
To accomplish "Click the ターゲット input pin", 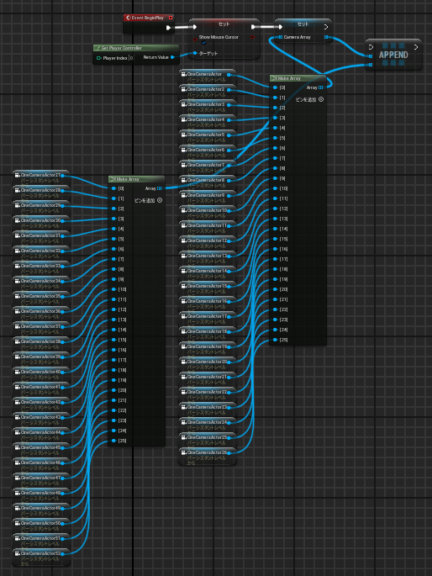I will click(x=195, y=53).
